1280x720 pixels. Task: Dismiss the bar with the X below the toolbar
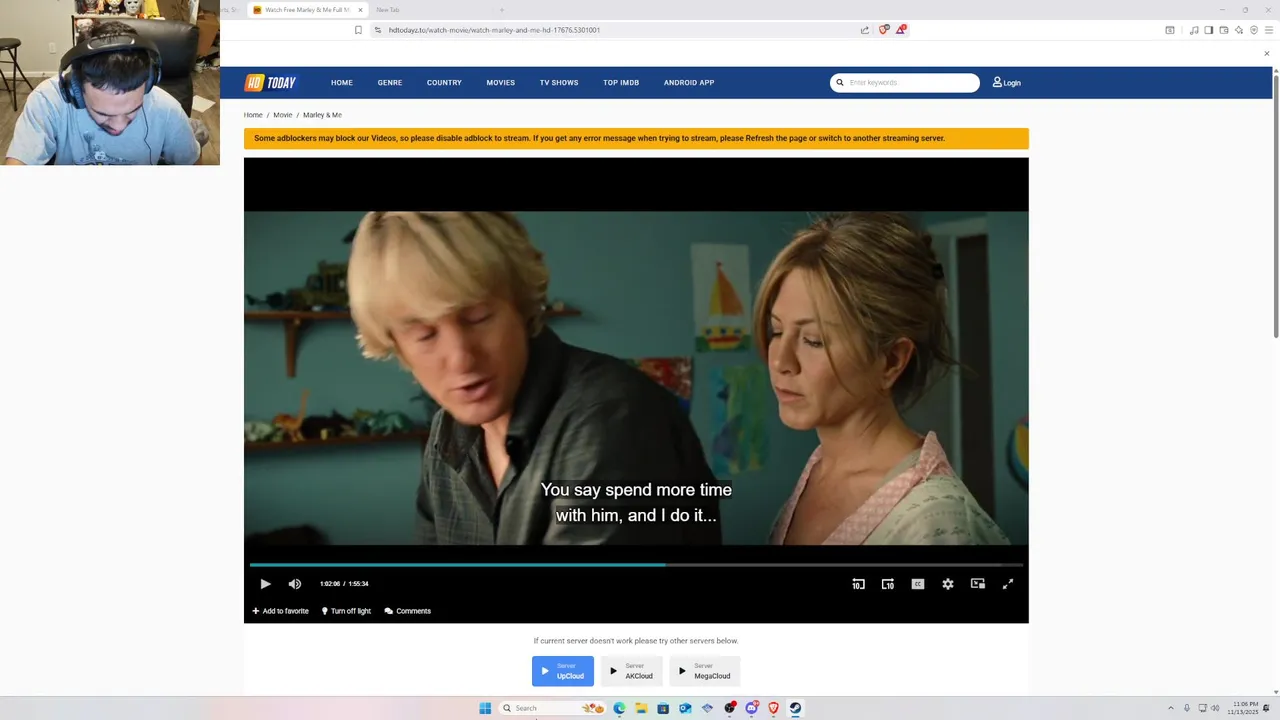[x=1266, y=54]
